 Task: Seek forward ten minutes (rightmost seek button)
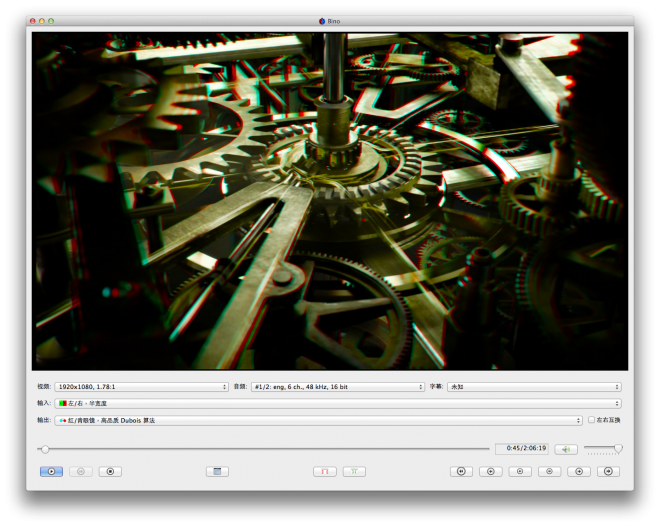[608, 471]
